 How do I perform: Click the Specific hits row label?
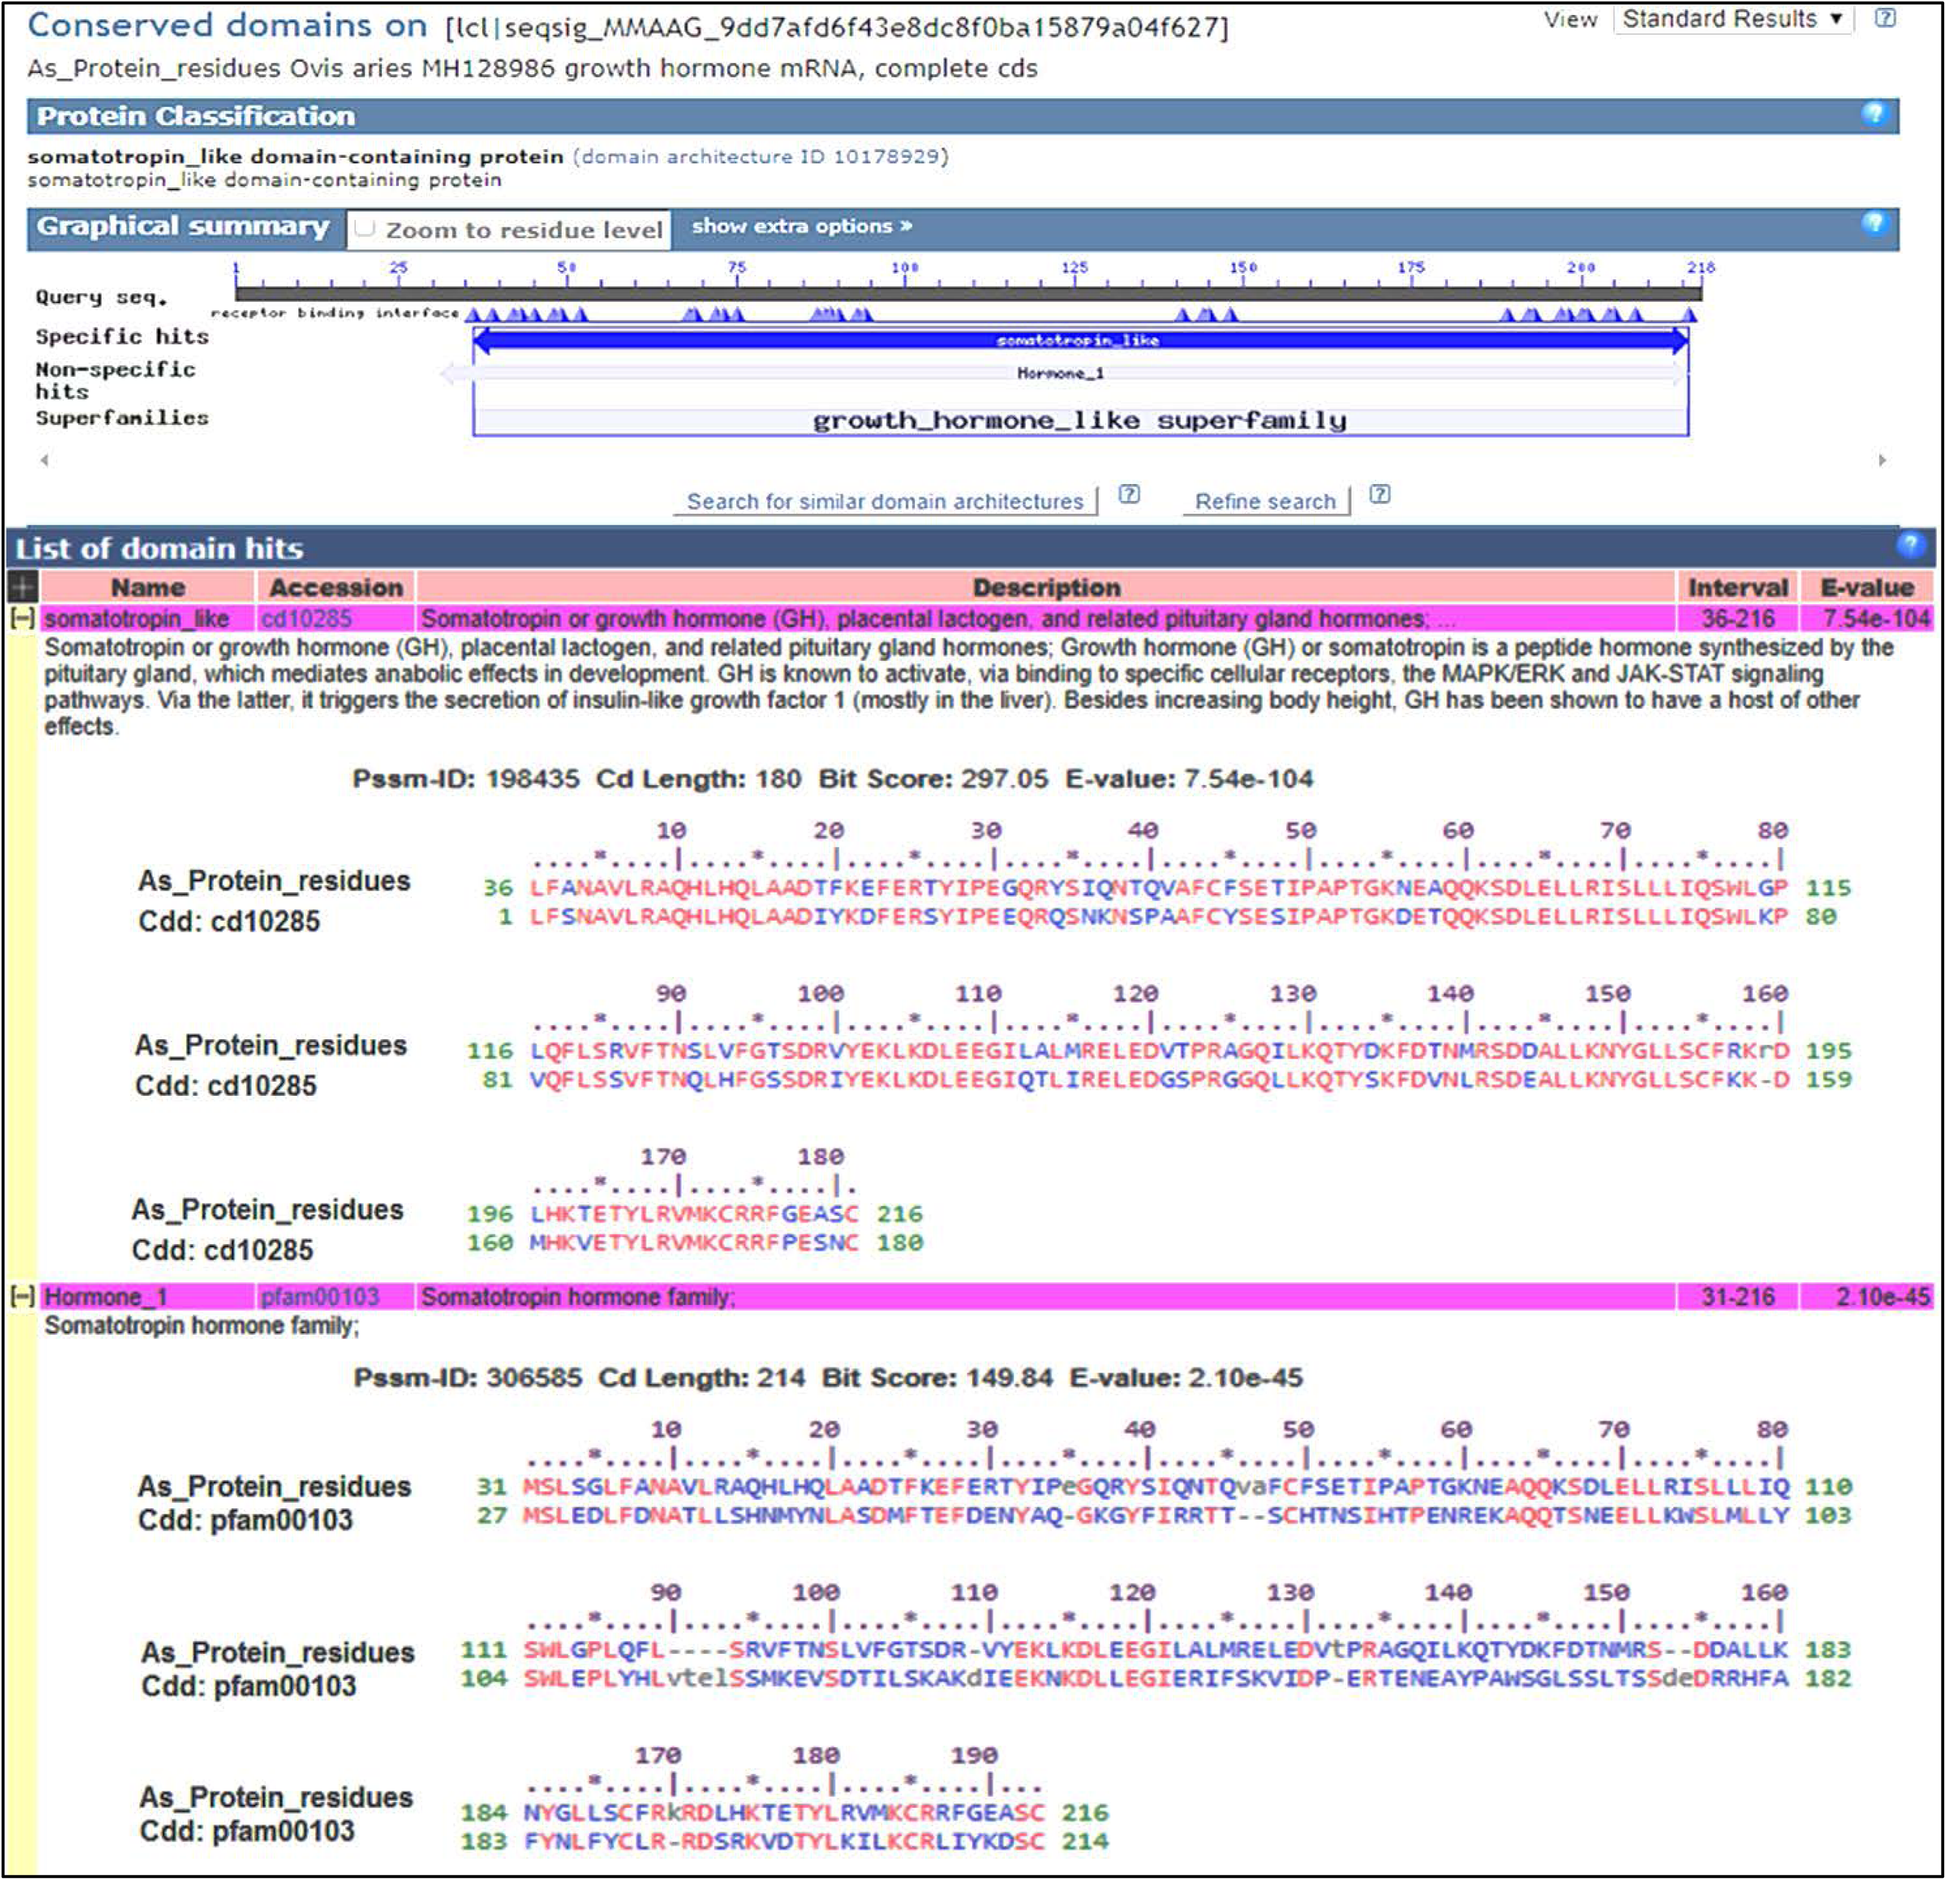[122, 336]
